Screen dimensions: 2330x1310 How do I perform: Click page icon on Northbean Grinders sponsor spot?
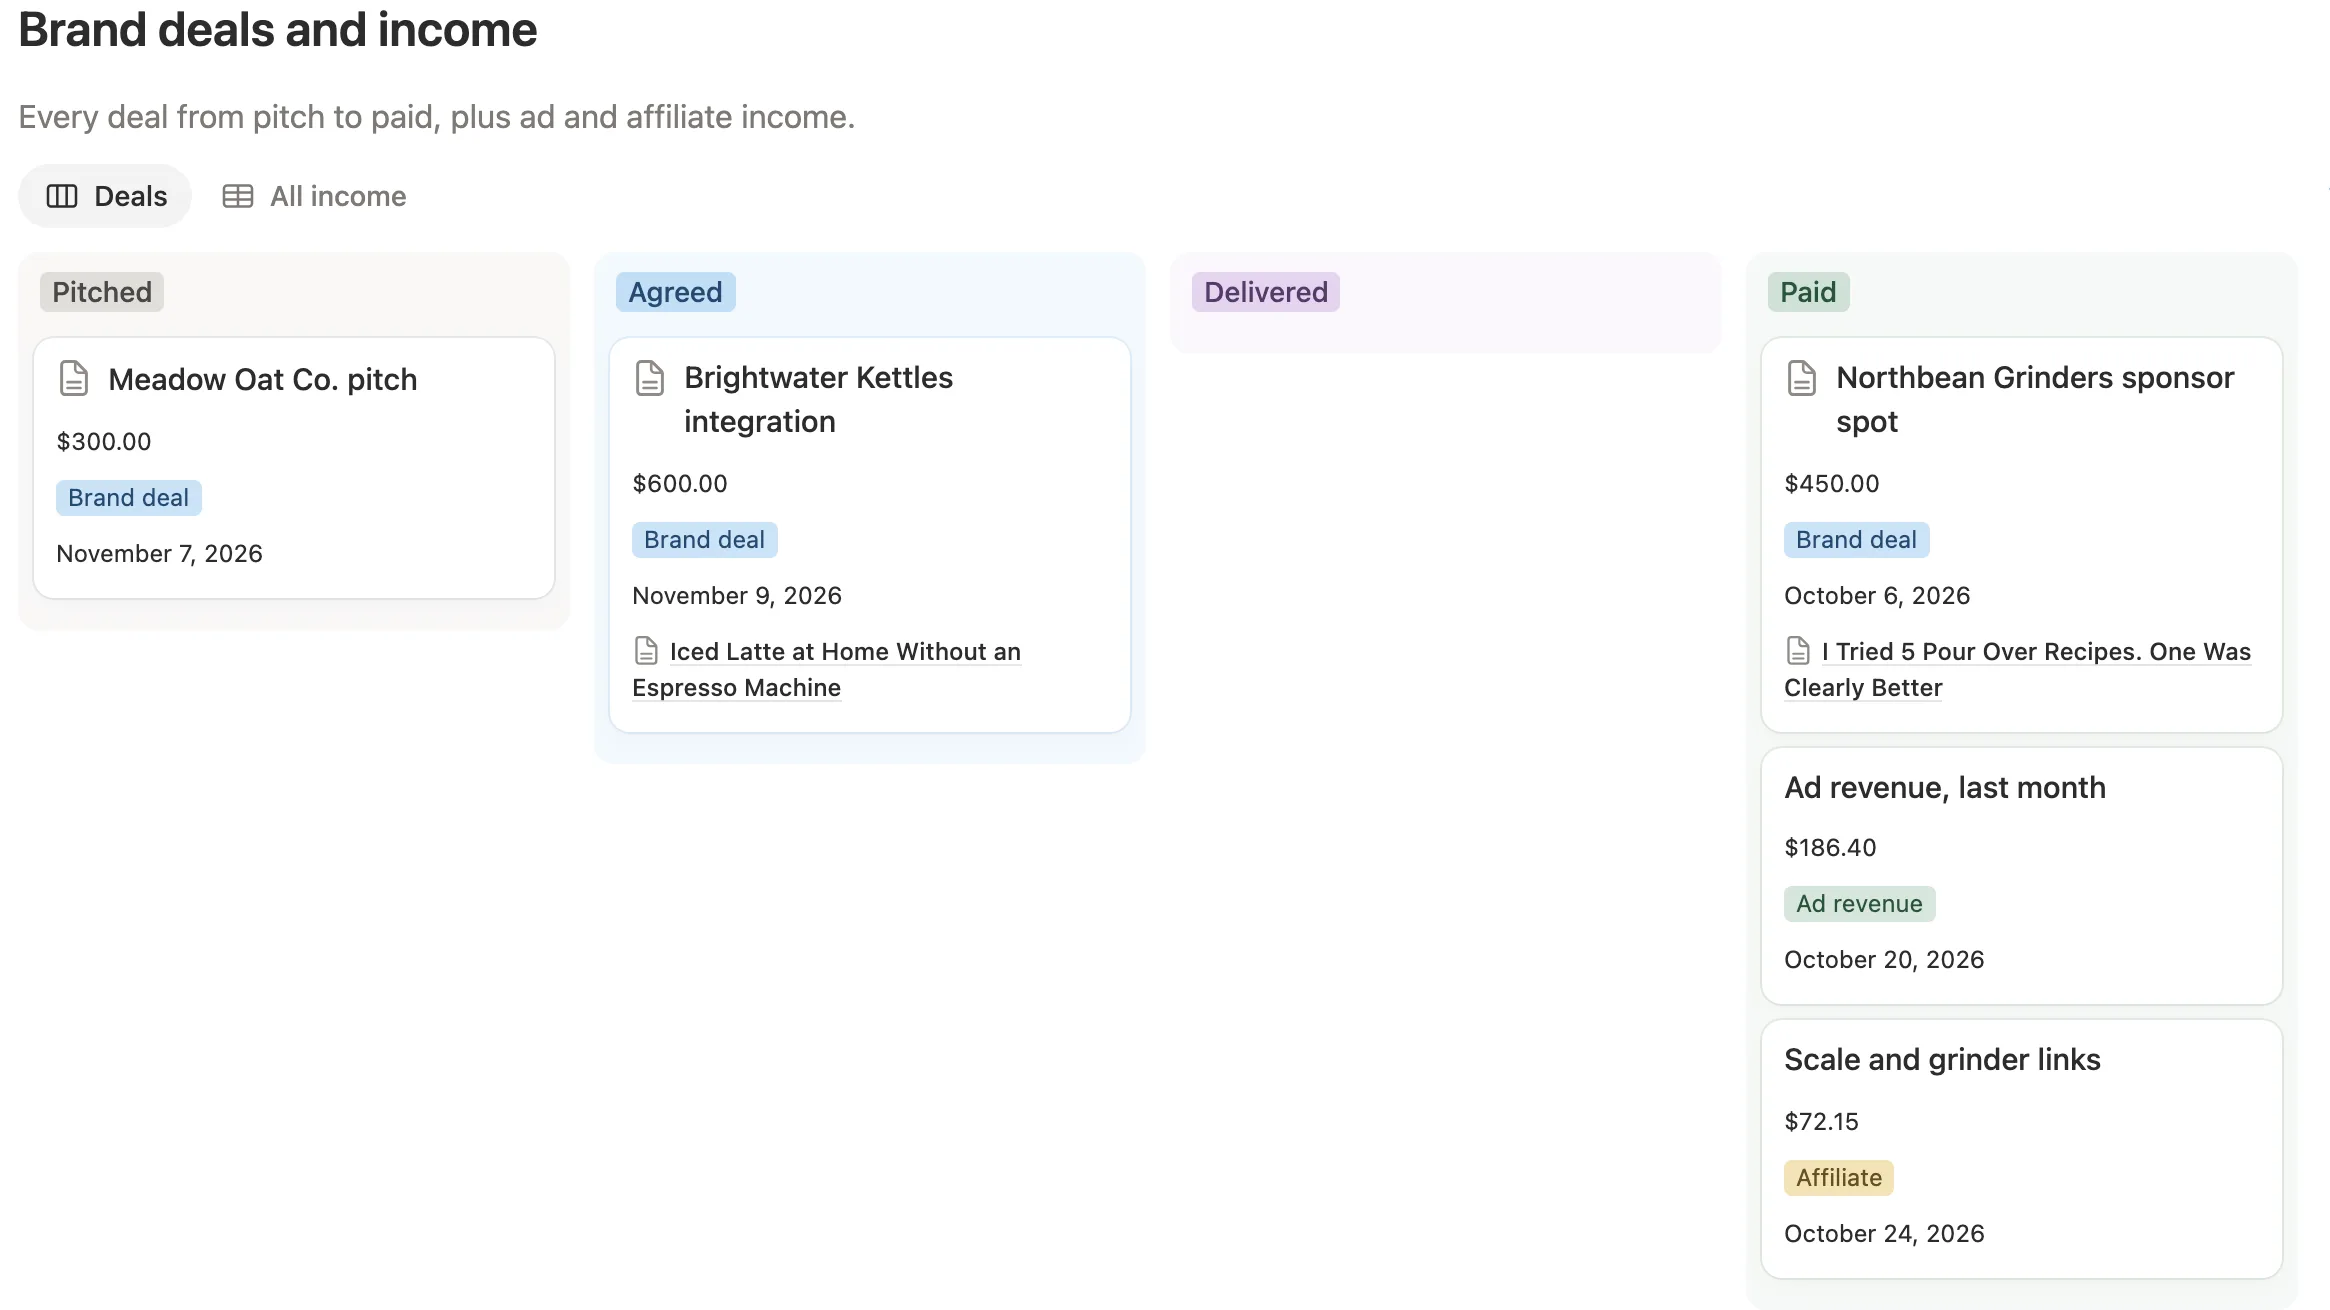(1802, 379)
